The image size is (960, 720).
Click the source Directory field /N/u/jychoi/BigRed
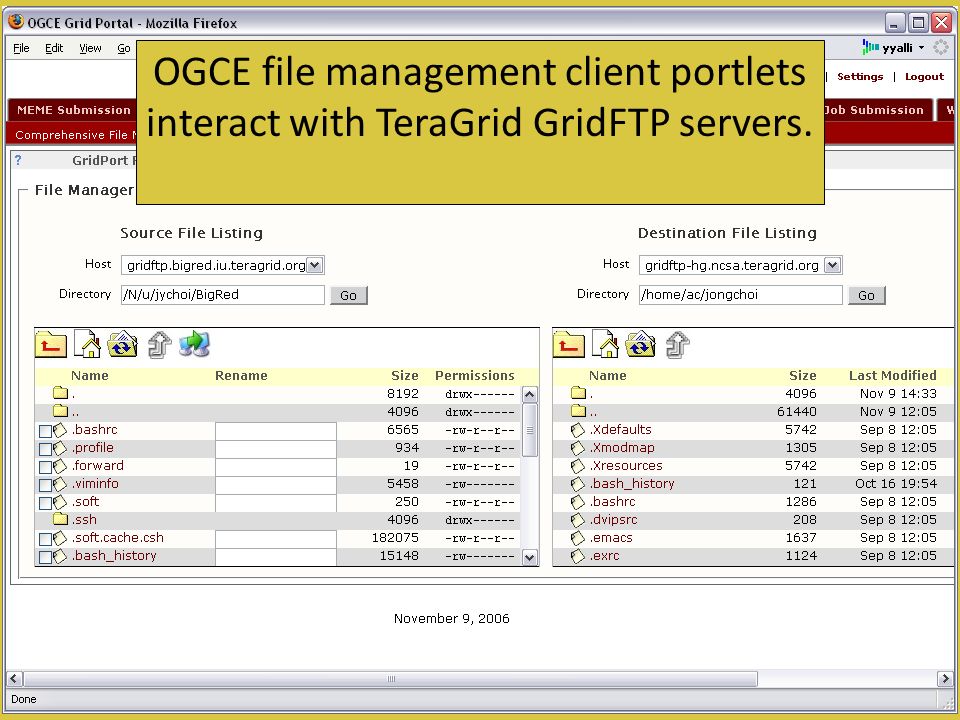pos(223,294)
